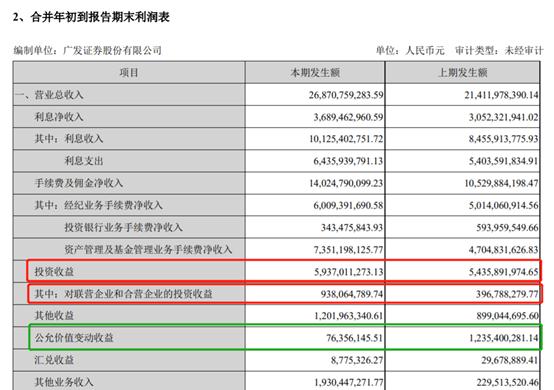Select the 营业总收入 row label
The image size is (554, 390).
(x=49, y=95)
